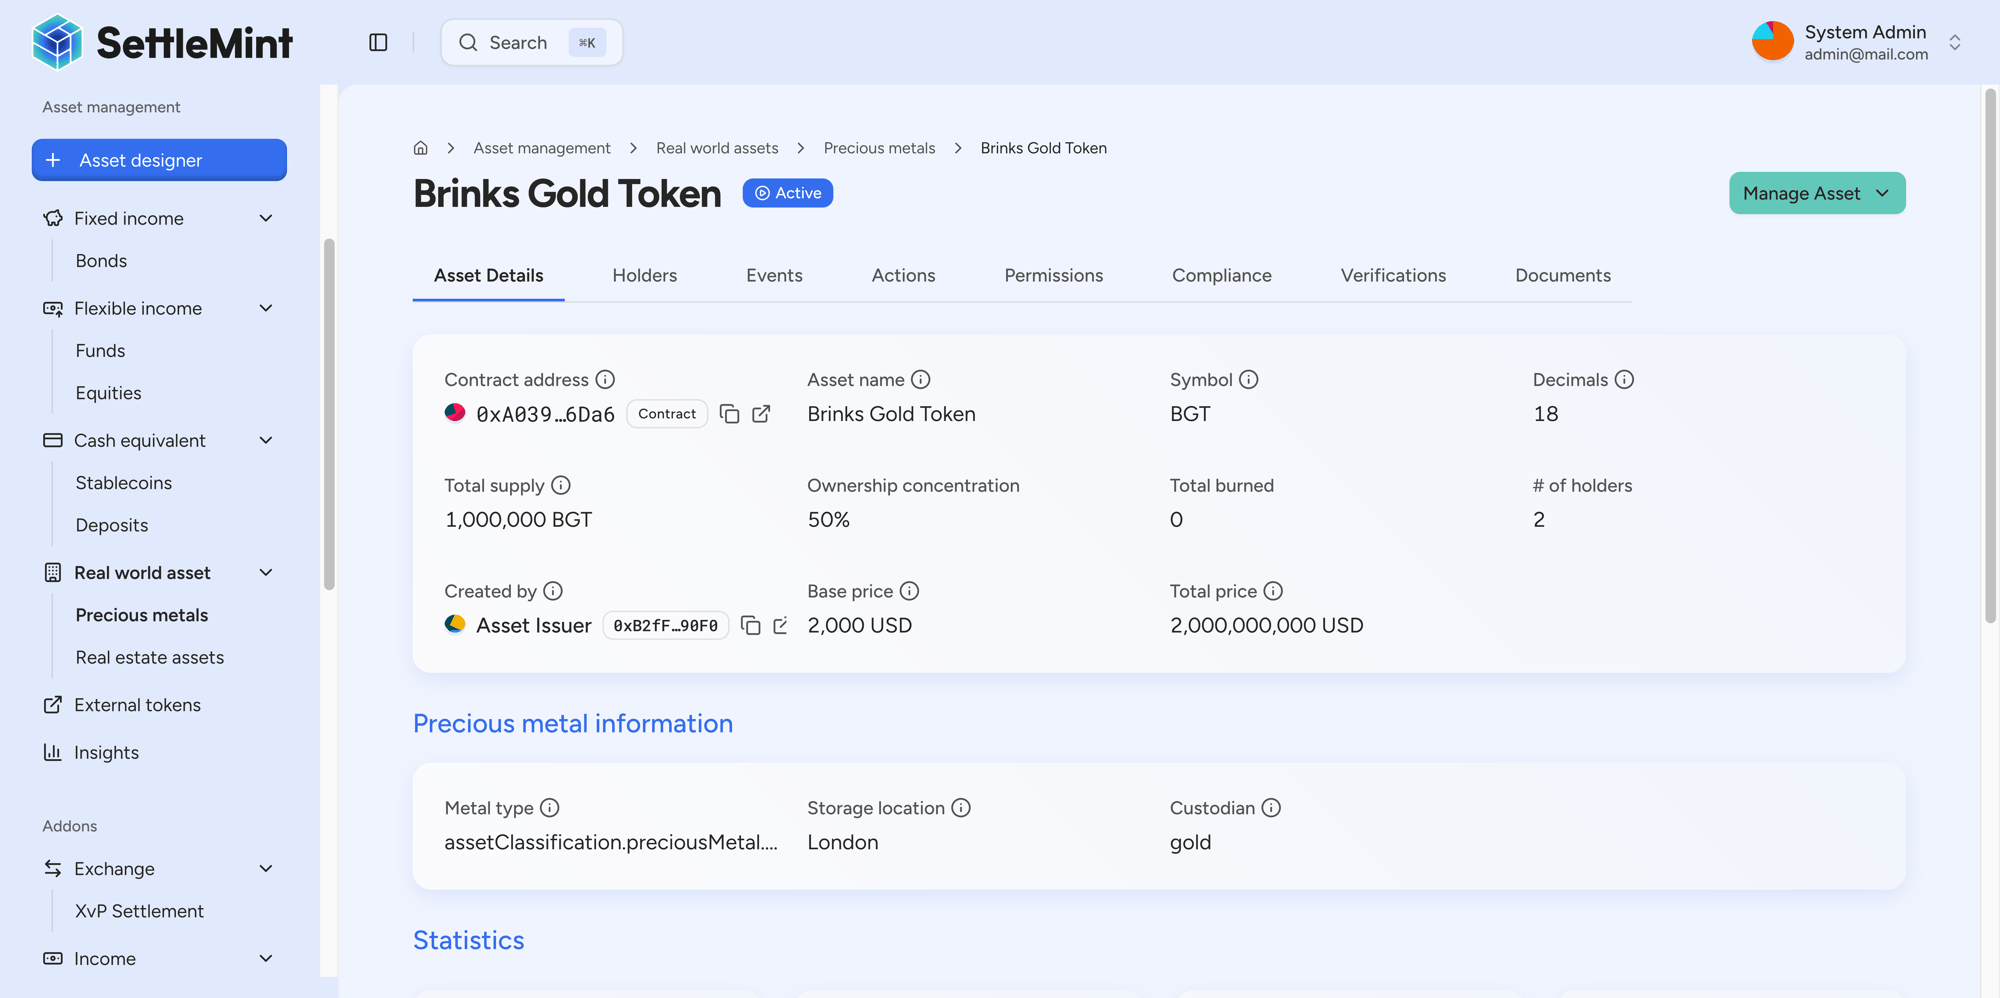Collapse the Cash equivalent section
This screenshot has height=998, width=2000.
(265, 440)
